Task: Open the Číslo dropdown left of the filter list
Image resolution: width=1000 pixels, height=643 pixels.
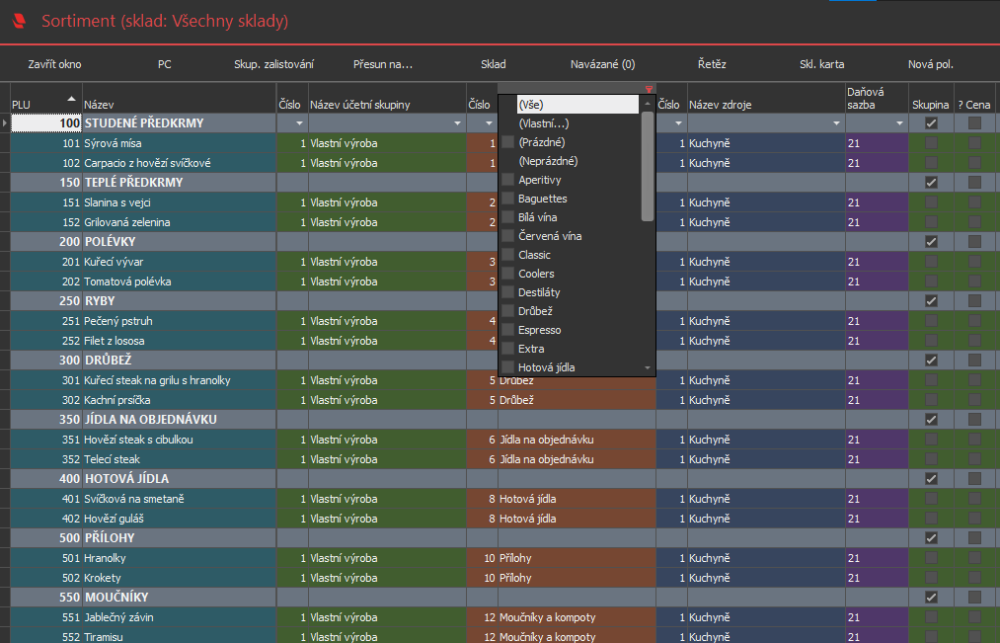Action: [489, 123]
